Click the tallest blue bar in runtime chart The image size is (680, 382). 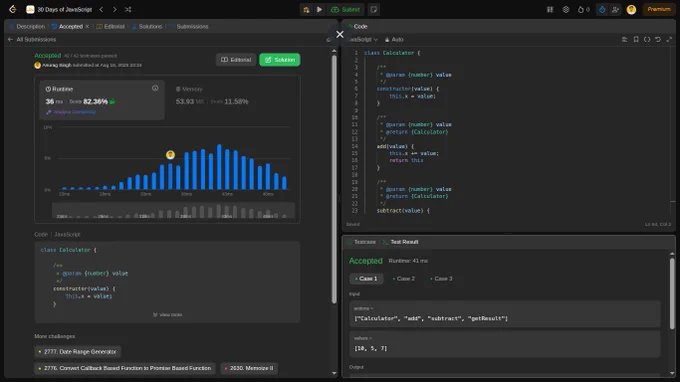[x=219, y=167]
